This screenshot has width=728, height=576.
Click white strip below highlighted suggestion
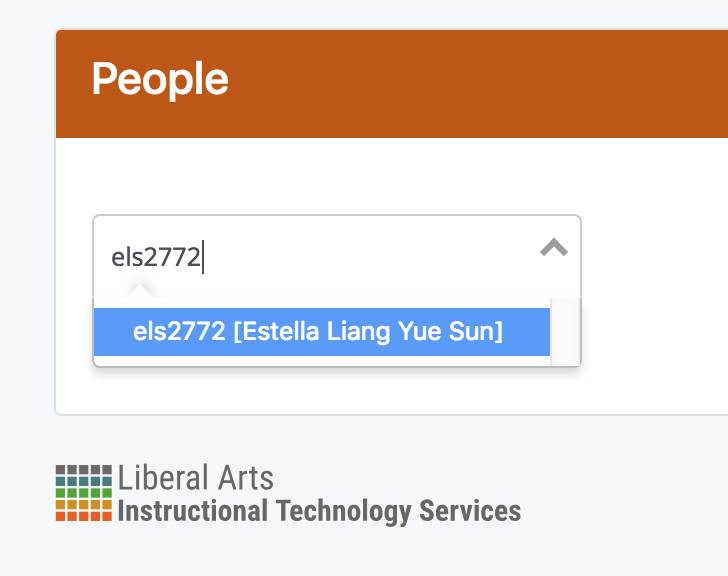[x=322, y=361]
